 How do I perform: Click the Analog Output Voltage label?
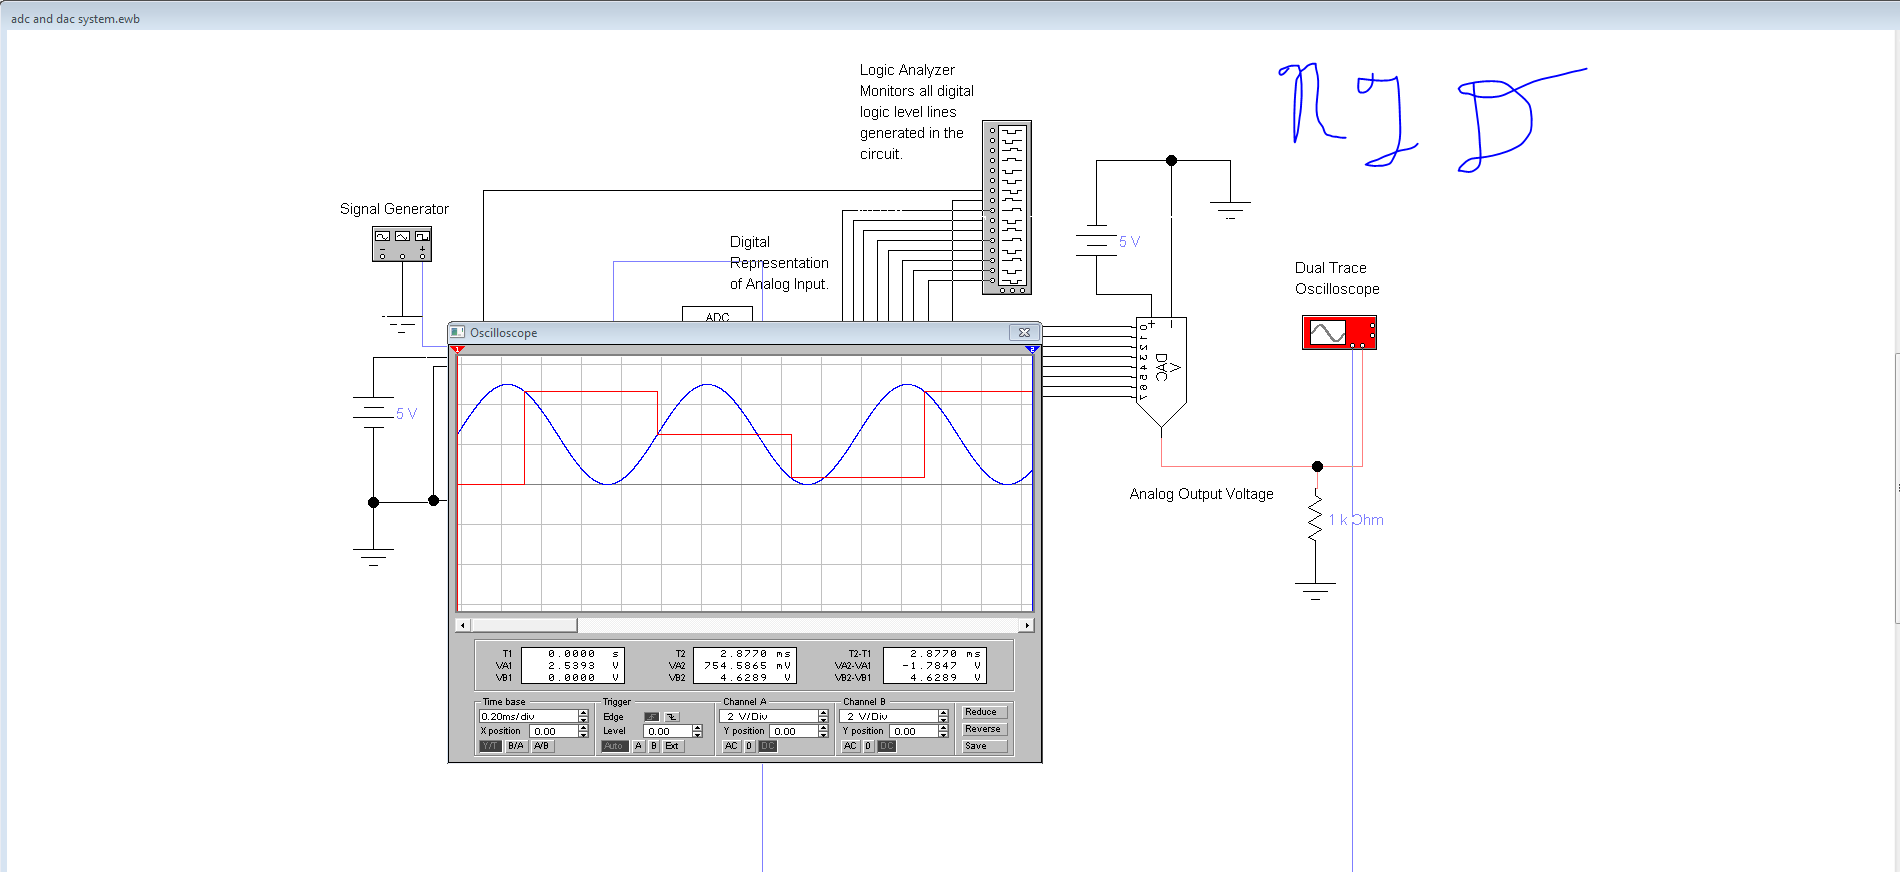1201,494
